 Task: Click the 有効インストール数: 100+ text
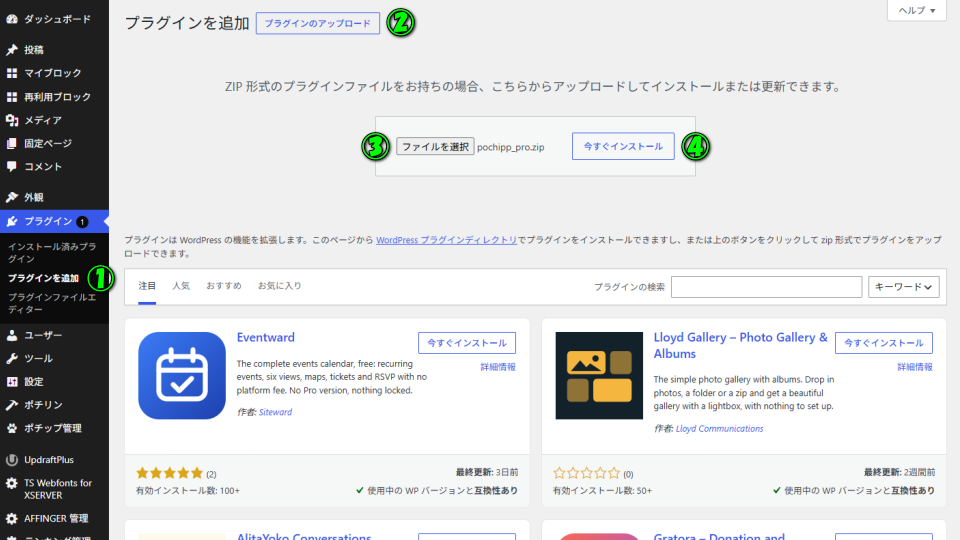pyautogui.click(x=188, y=490)
